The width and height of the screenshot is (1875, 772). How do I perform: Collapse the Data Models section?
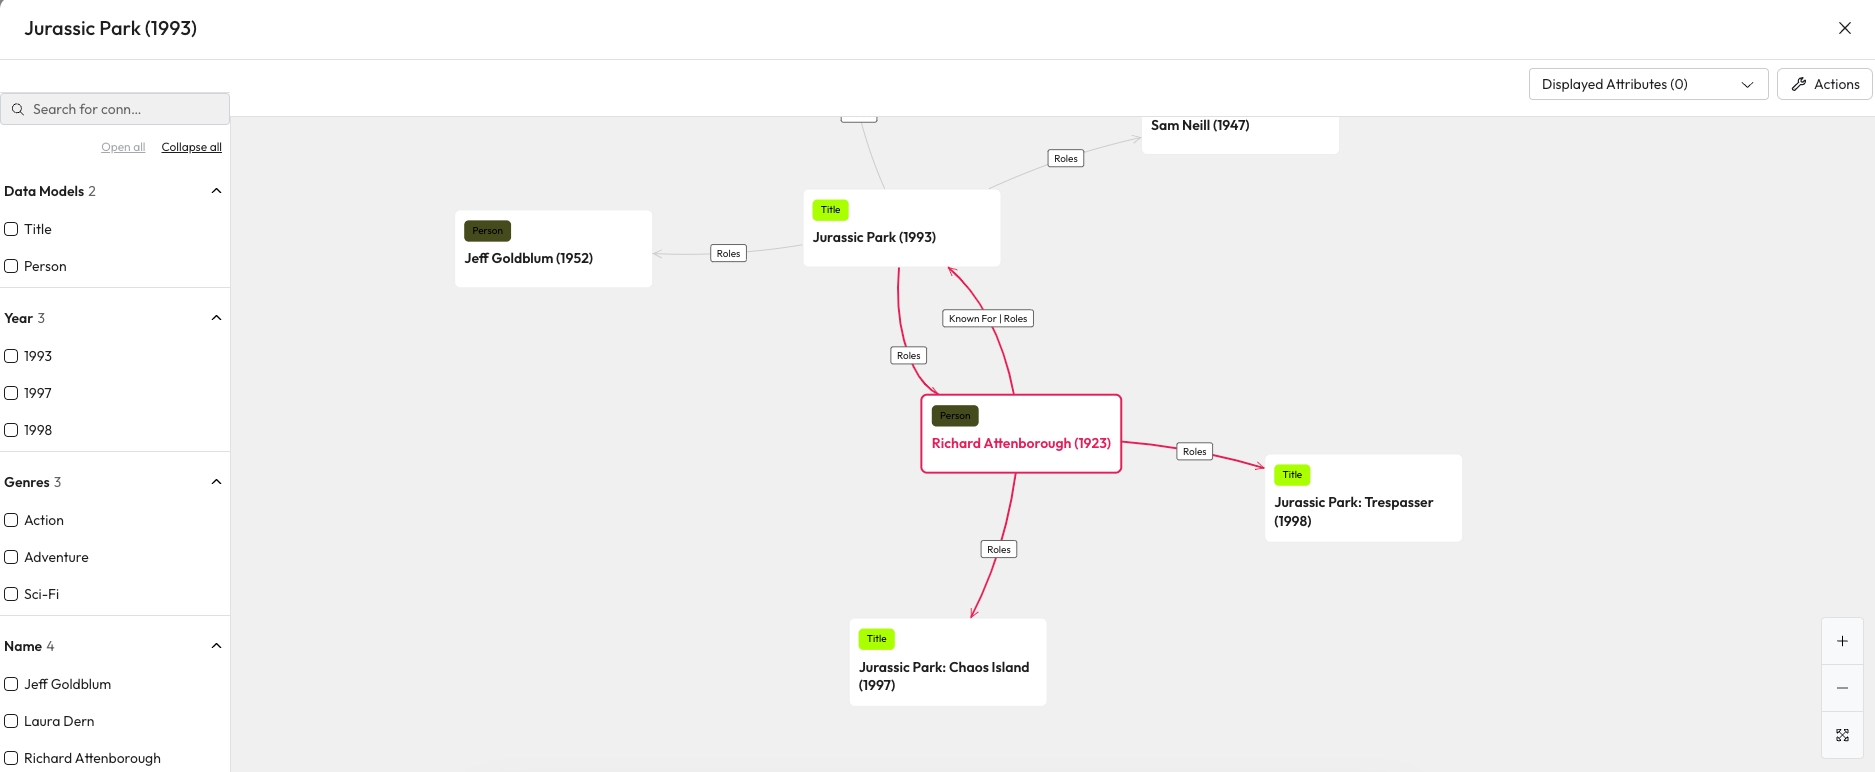(216, 191)
